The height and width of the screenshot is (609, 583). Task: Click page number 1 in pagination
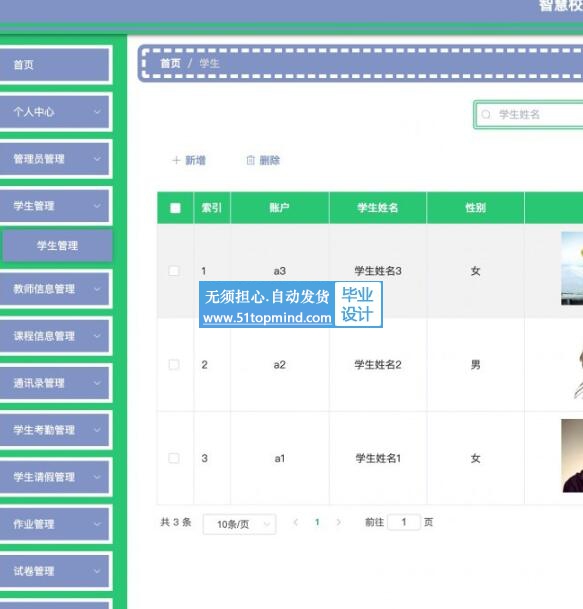[x=317, y=522]
